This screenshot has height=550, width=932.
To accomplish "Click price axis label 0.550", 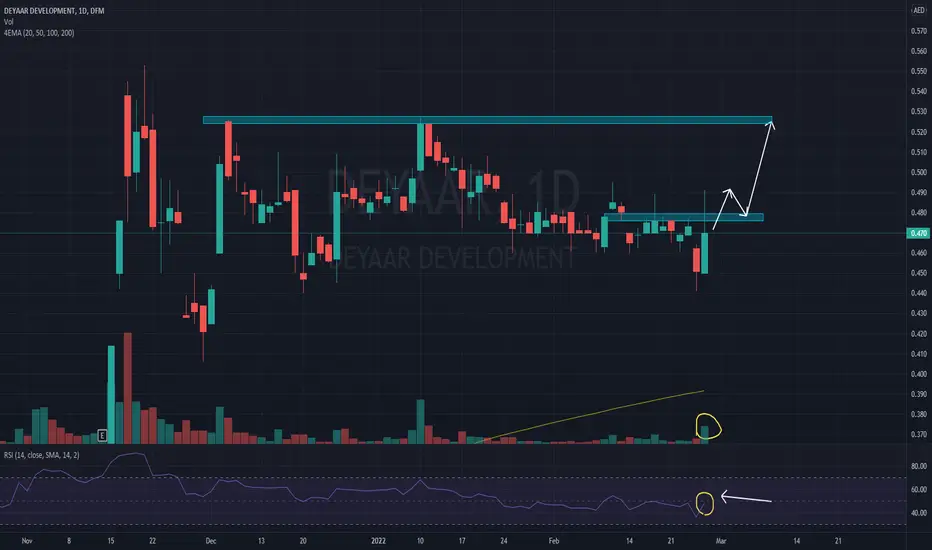I will (x=919, y=71).
